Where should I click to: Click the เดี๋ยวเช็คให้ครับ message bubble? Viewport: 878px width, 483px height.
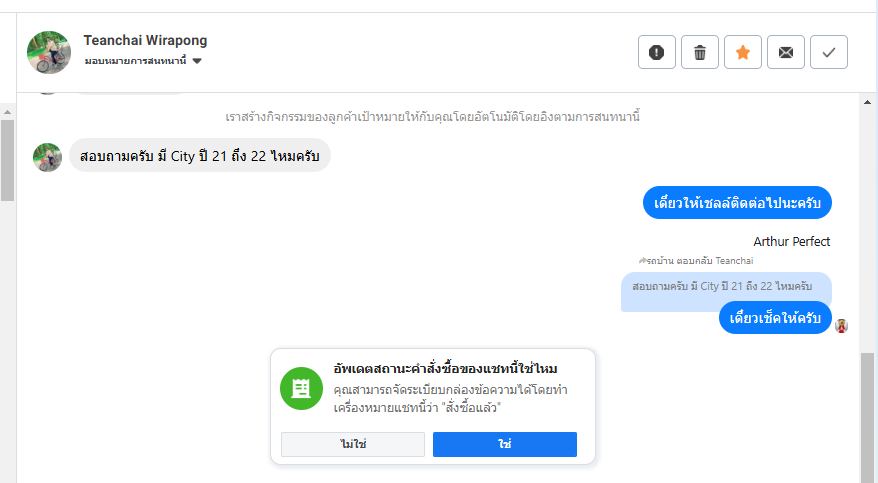click(775, 317)
